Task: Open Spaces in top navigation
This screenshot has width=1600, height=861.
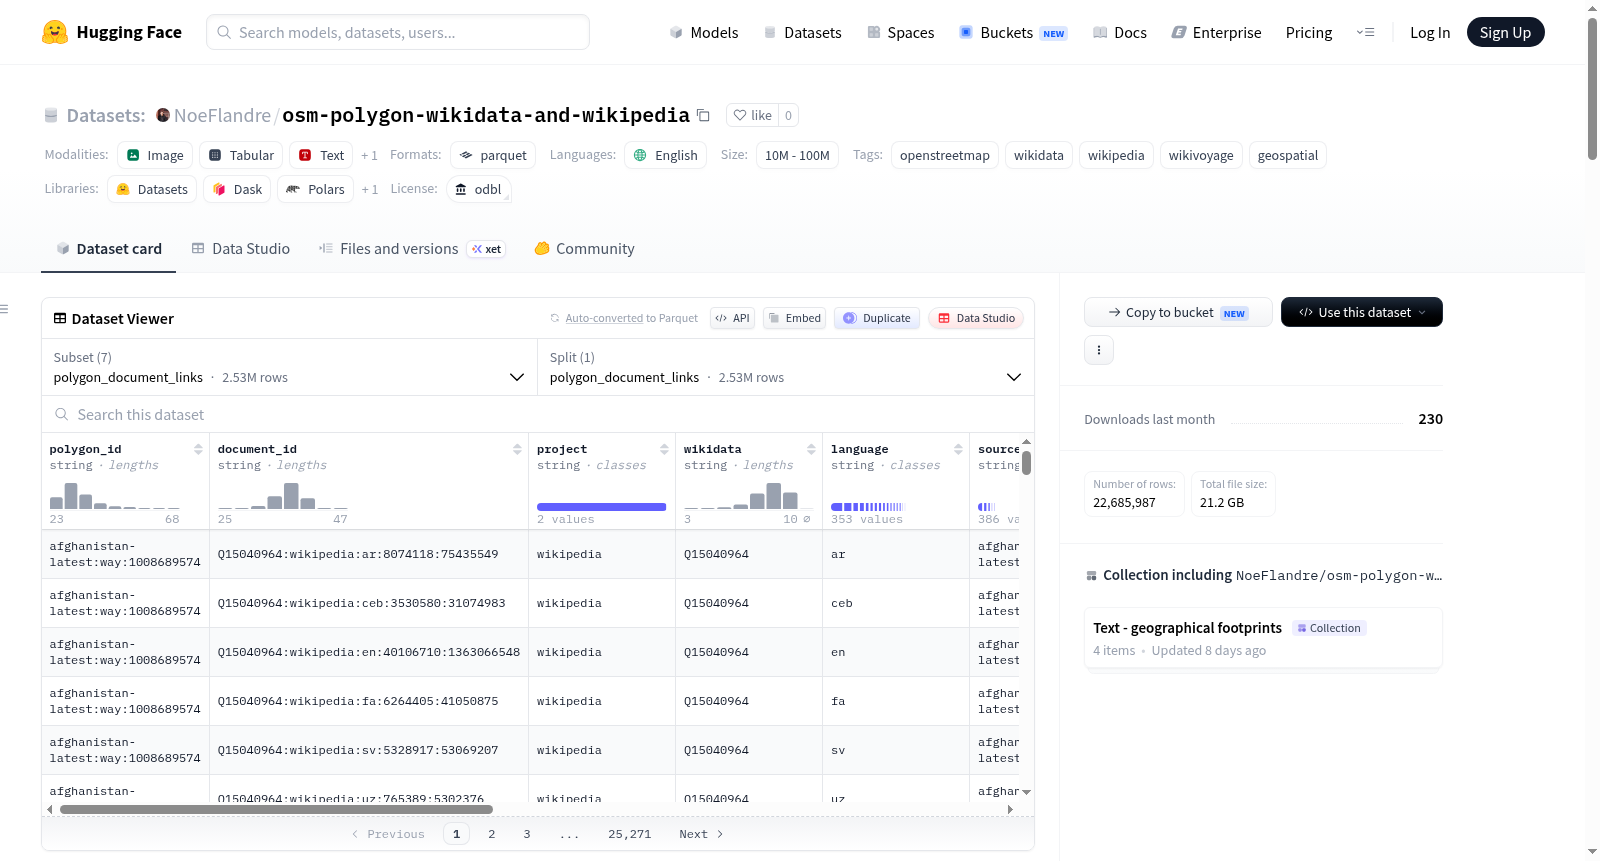Action: [x=900, y=32]
